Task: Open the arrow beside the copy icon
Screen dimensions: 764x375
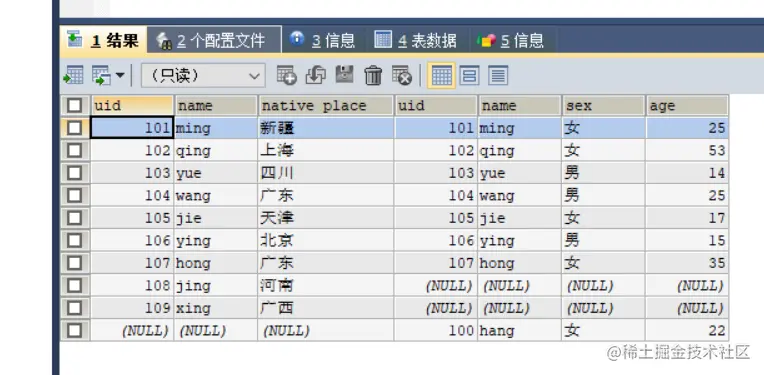Action: [119, 75]
